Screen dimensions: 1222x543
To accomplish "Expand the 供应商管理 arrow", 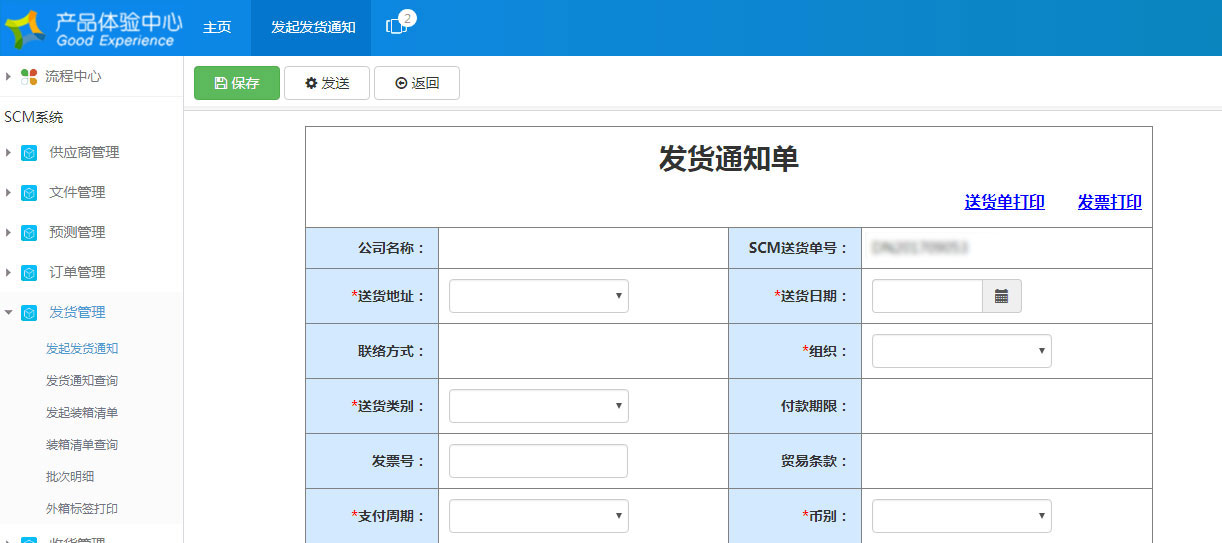I will (x=8, y=152).
